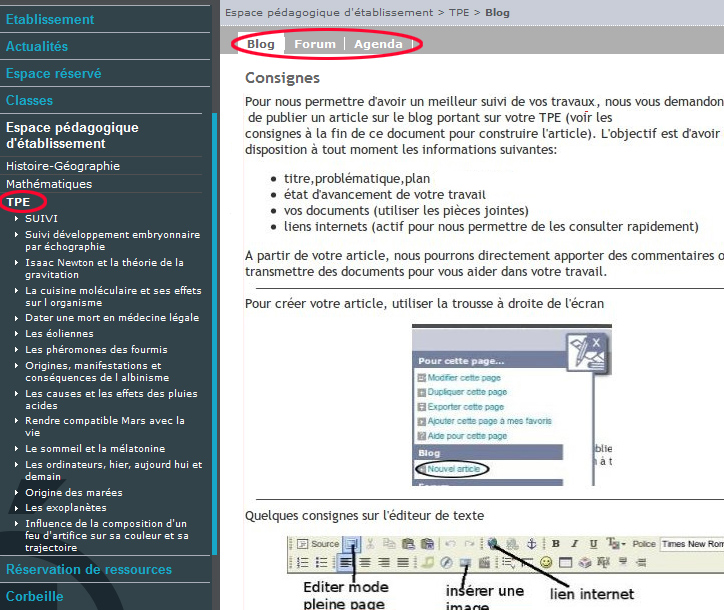Click the insert image icon
The width and height of the screenshot is (724, 610).
point(465,562)
